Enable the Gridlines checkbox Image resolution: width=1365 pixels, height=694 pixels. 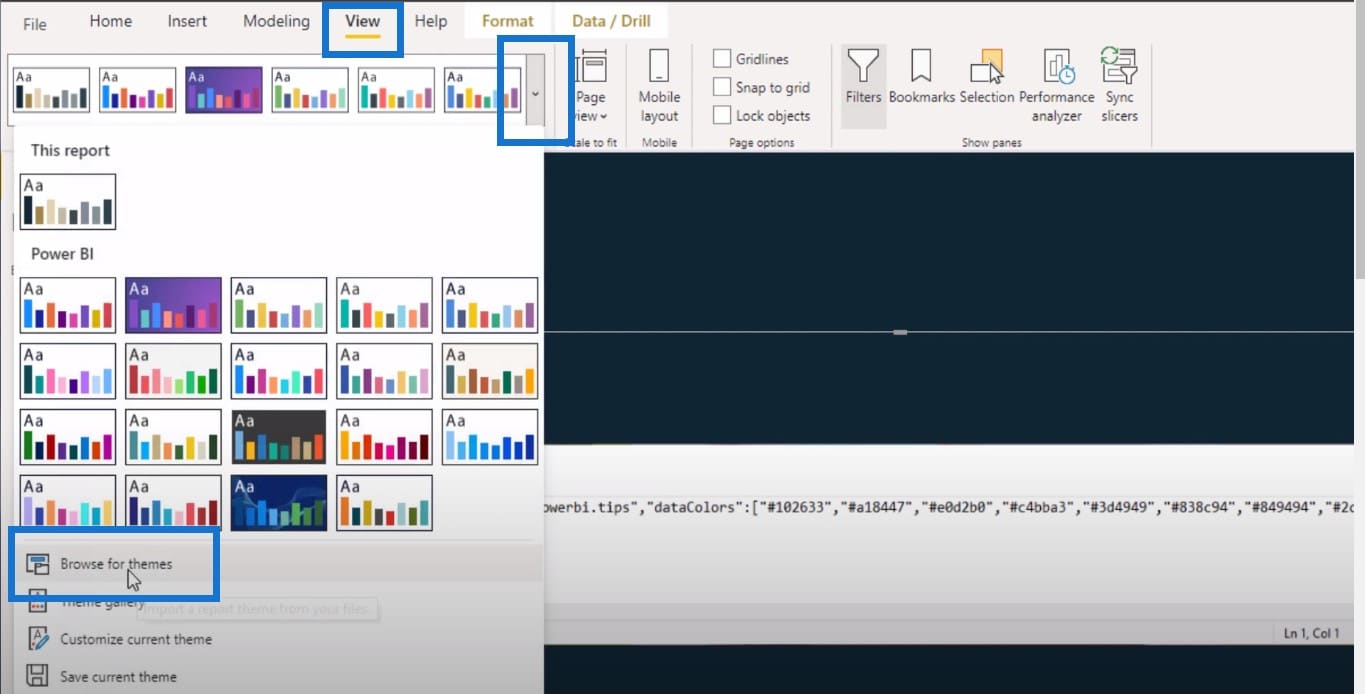[722, 59]
